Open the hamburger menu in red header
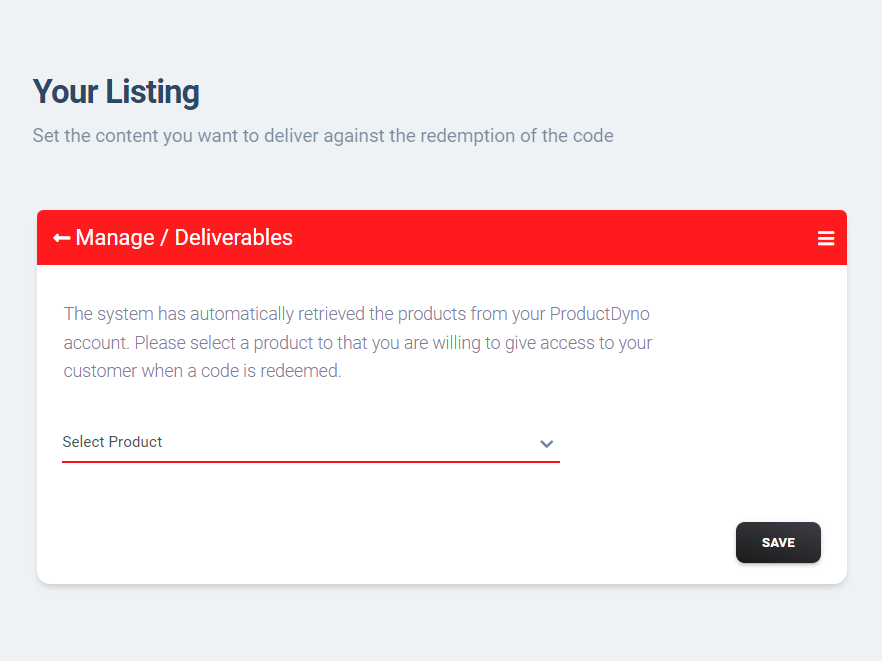 tap(826, 239)
